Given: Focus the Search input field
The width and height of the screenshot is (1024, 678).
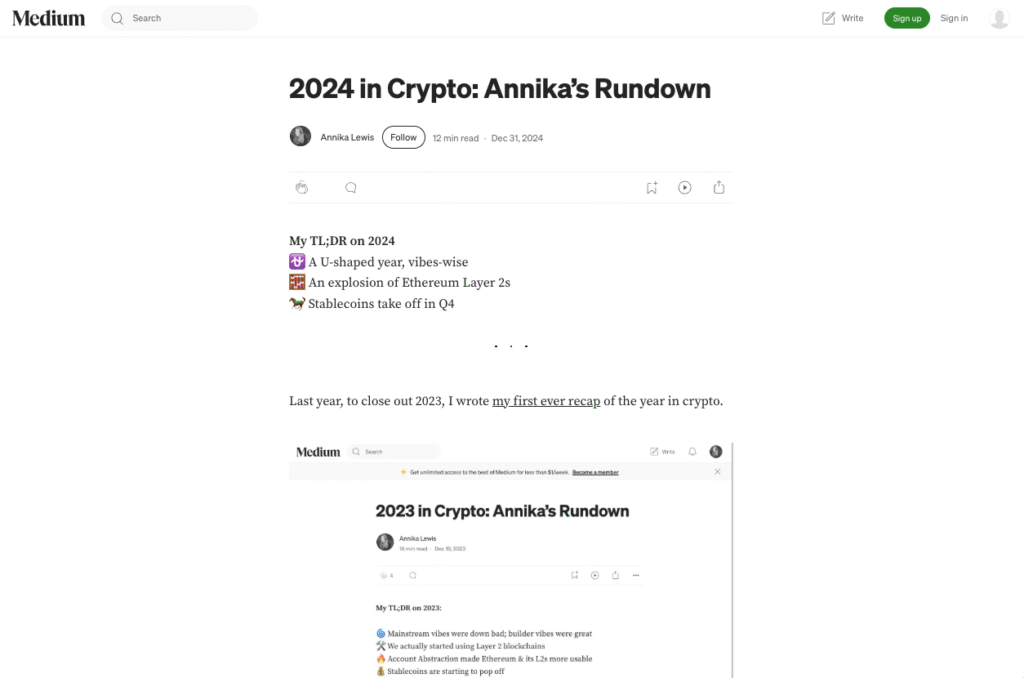Looking at the screenshot, I should pyautogui.click(x=180, y=18).
